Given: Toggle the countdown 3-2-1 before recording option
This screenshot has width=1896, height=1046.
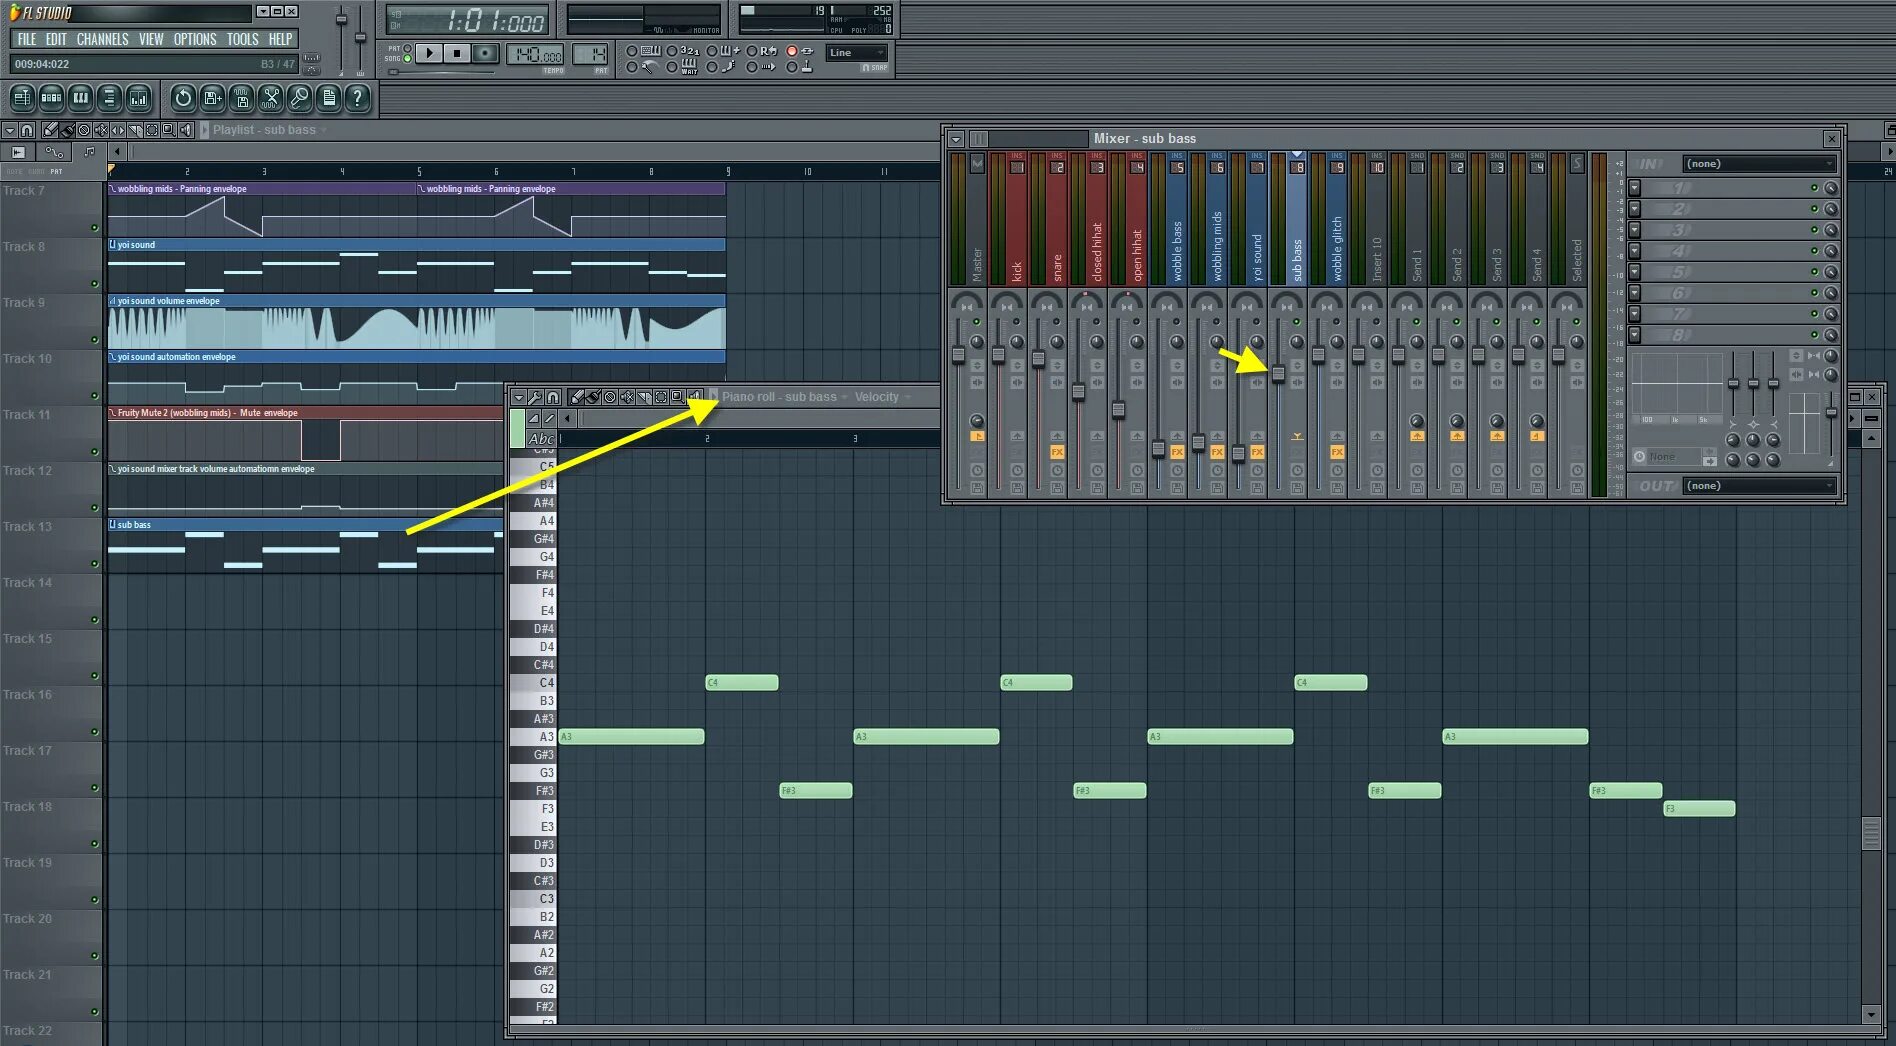Looking at the screenshot, I should [x=672, y=51].
